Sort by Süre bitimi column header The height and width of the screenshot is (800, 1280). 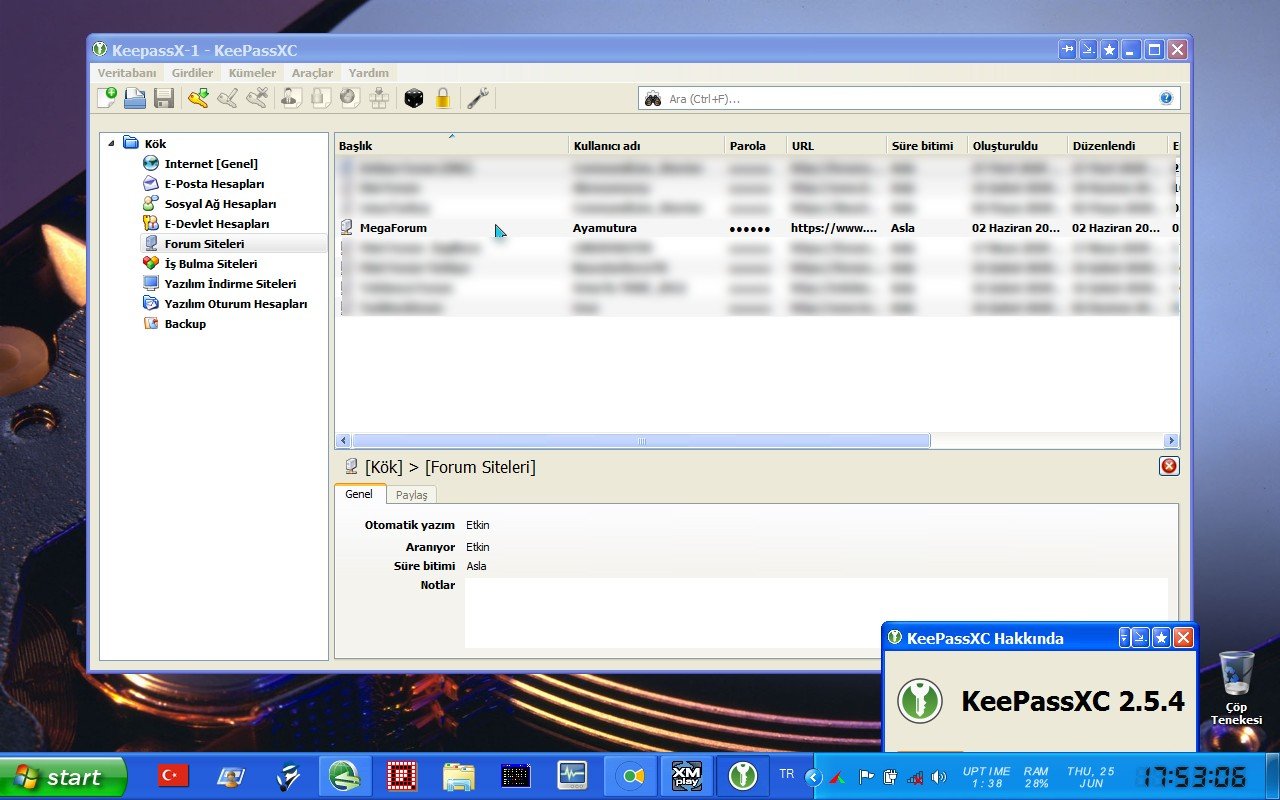coord(926,146)
